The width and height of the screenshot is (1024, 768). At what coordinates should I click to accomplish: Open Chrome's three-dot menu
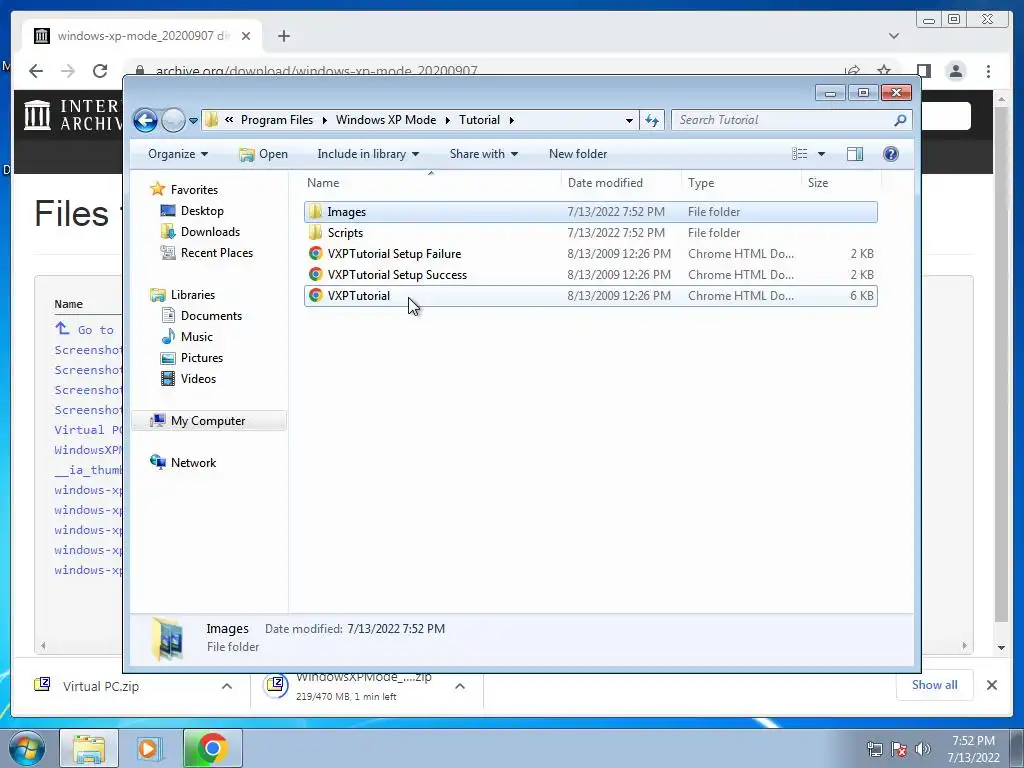(x=989, y=71)
